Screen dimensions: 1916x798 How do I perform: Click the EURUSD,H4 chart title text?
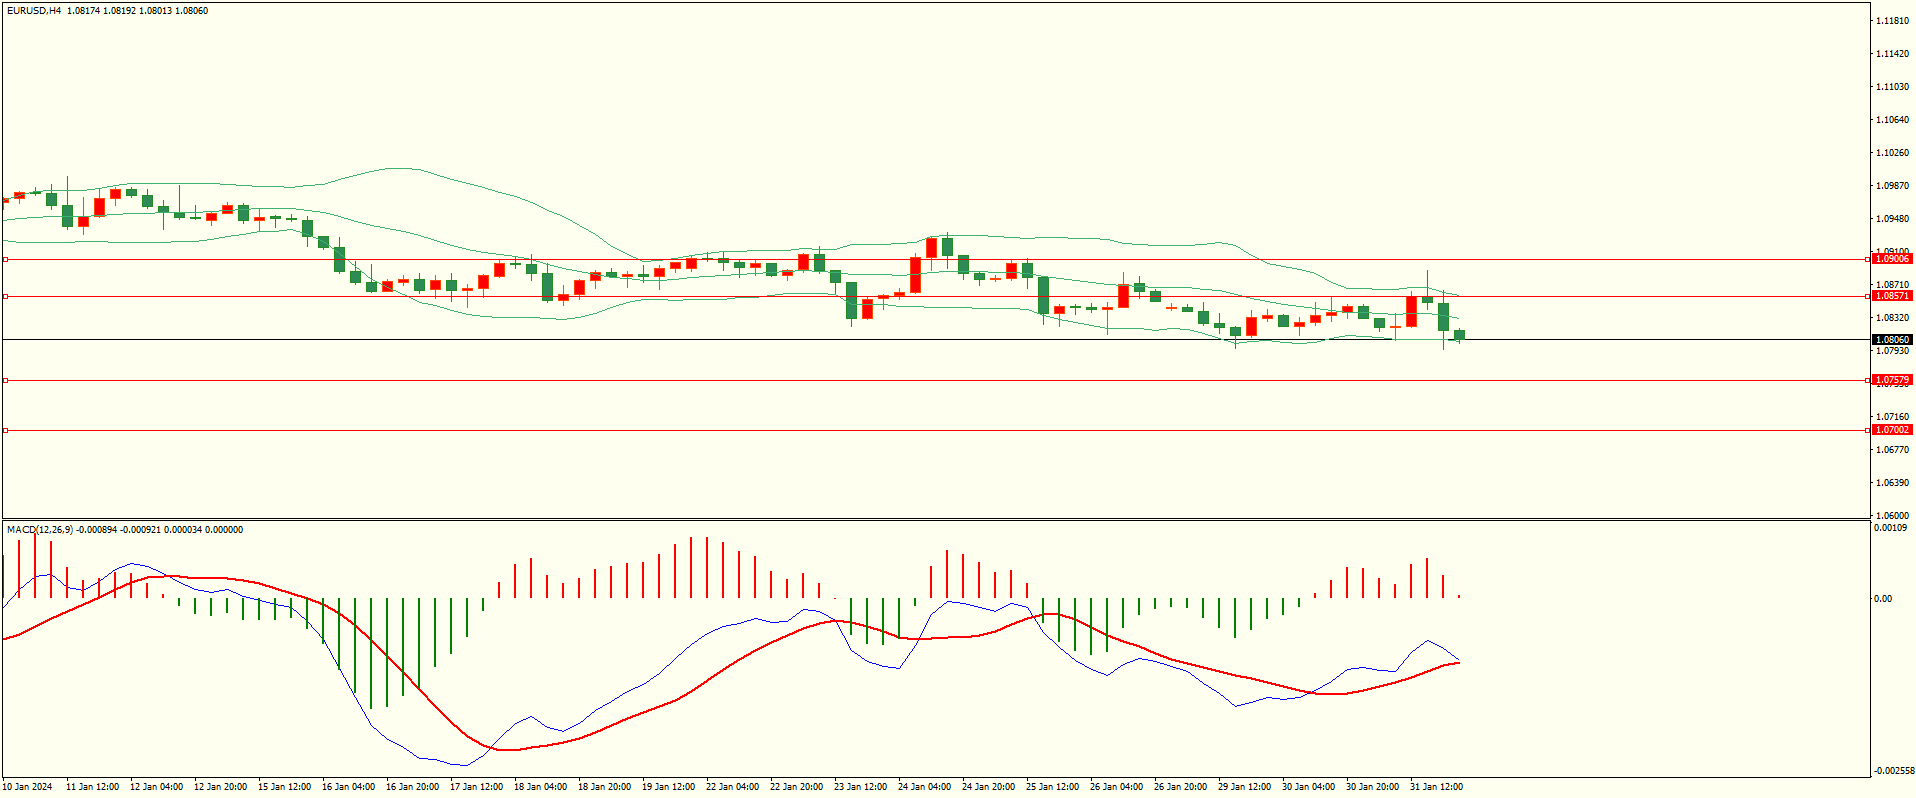pyautogui.click(x=34, y=11)
